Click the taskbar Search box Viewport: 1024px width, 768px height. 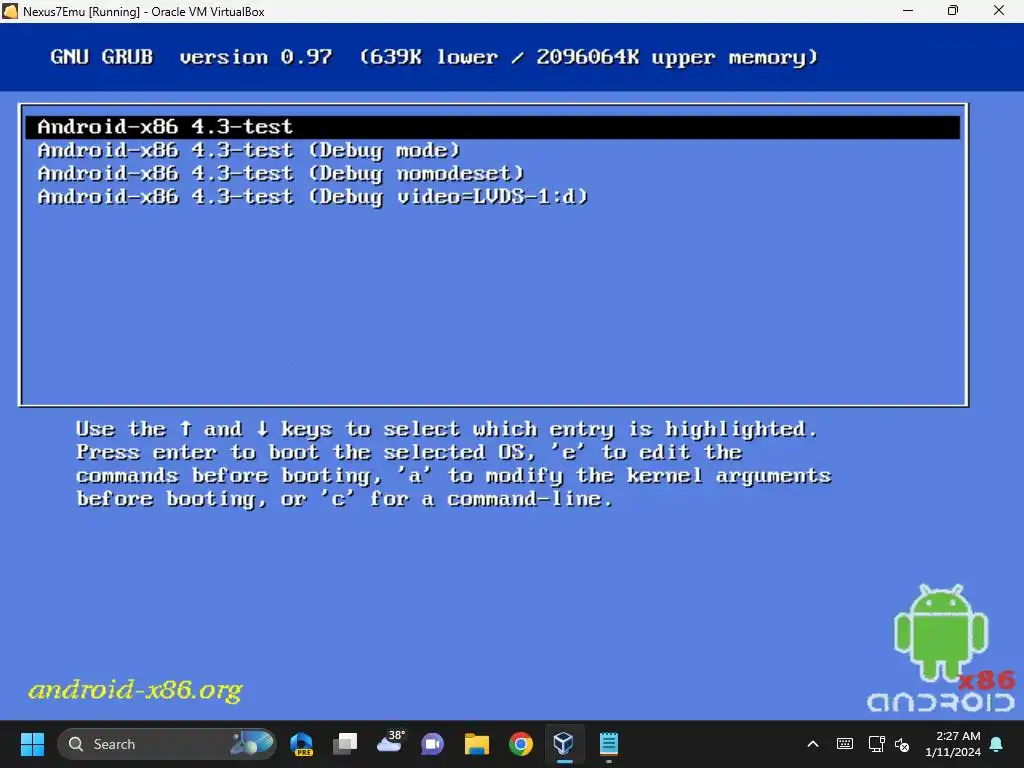[167, 744]
